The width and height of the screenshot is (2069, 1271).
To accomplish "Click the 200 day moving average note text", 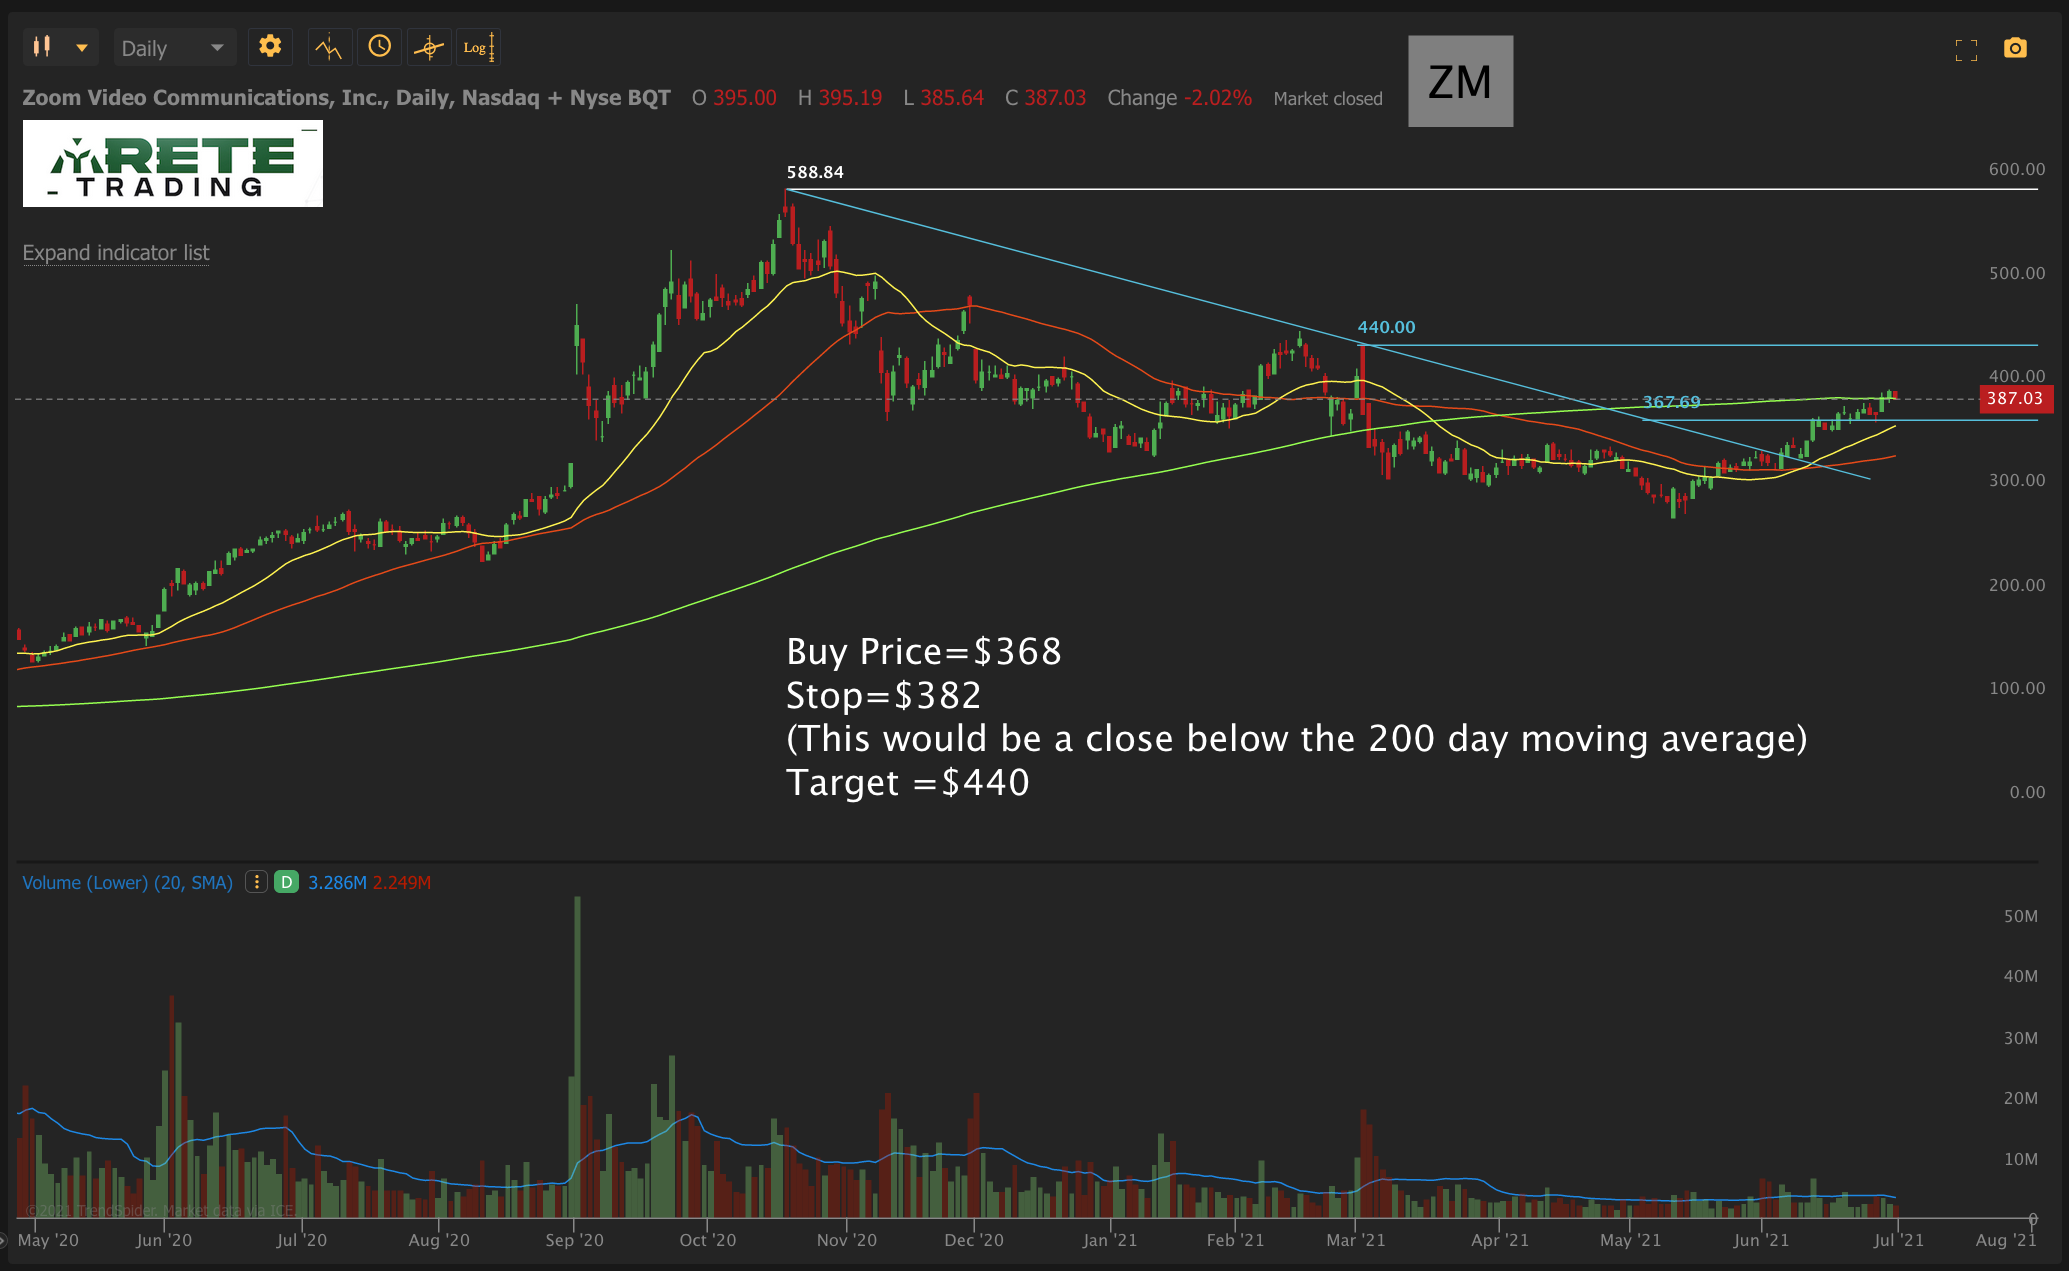I will 1297,739.
